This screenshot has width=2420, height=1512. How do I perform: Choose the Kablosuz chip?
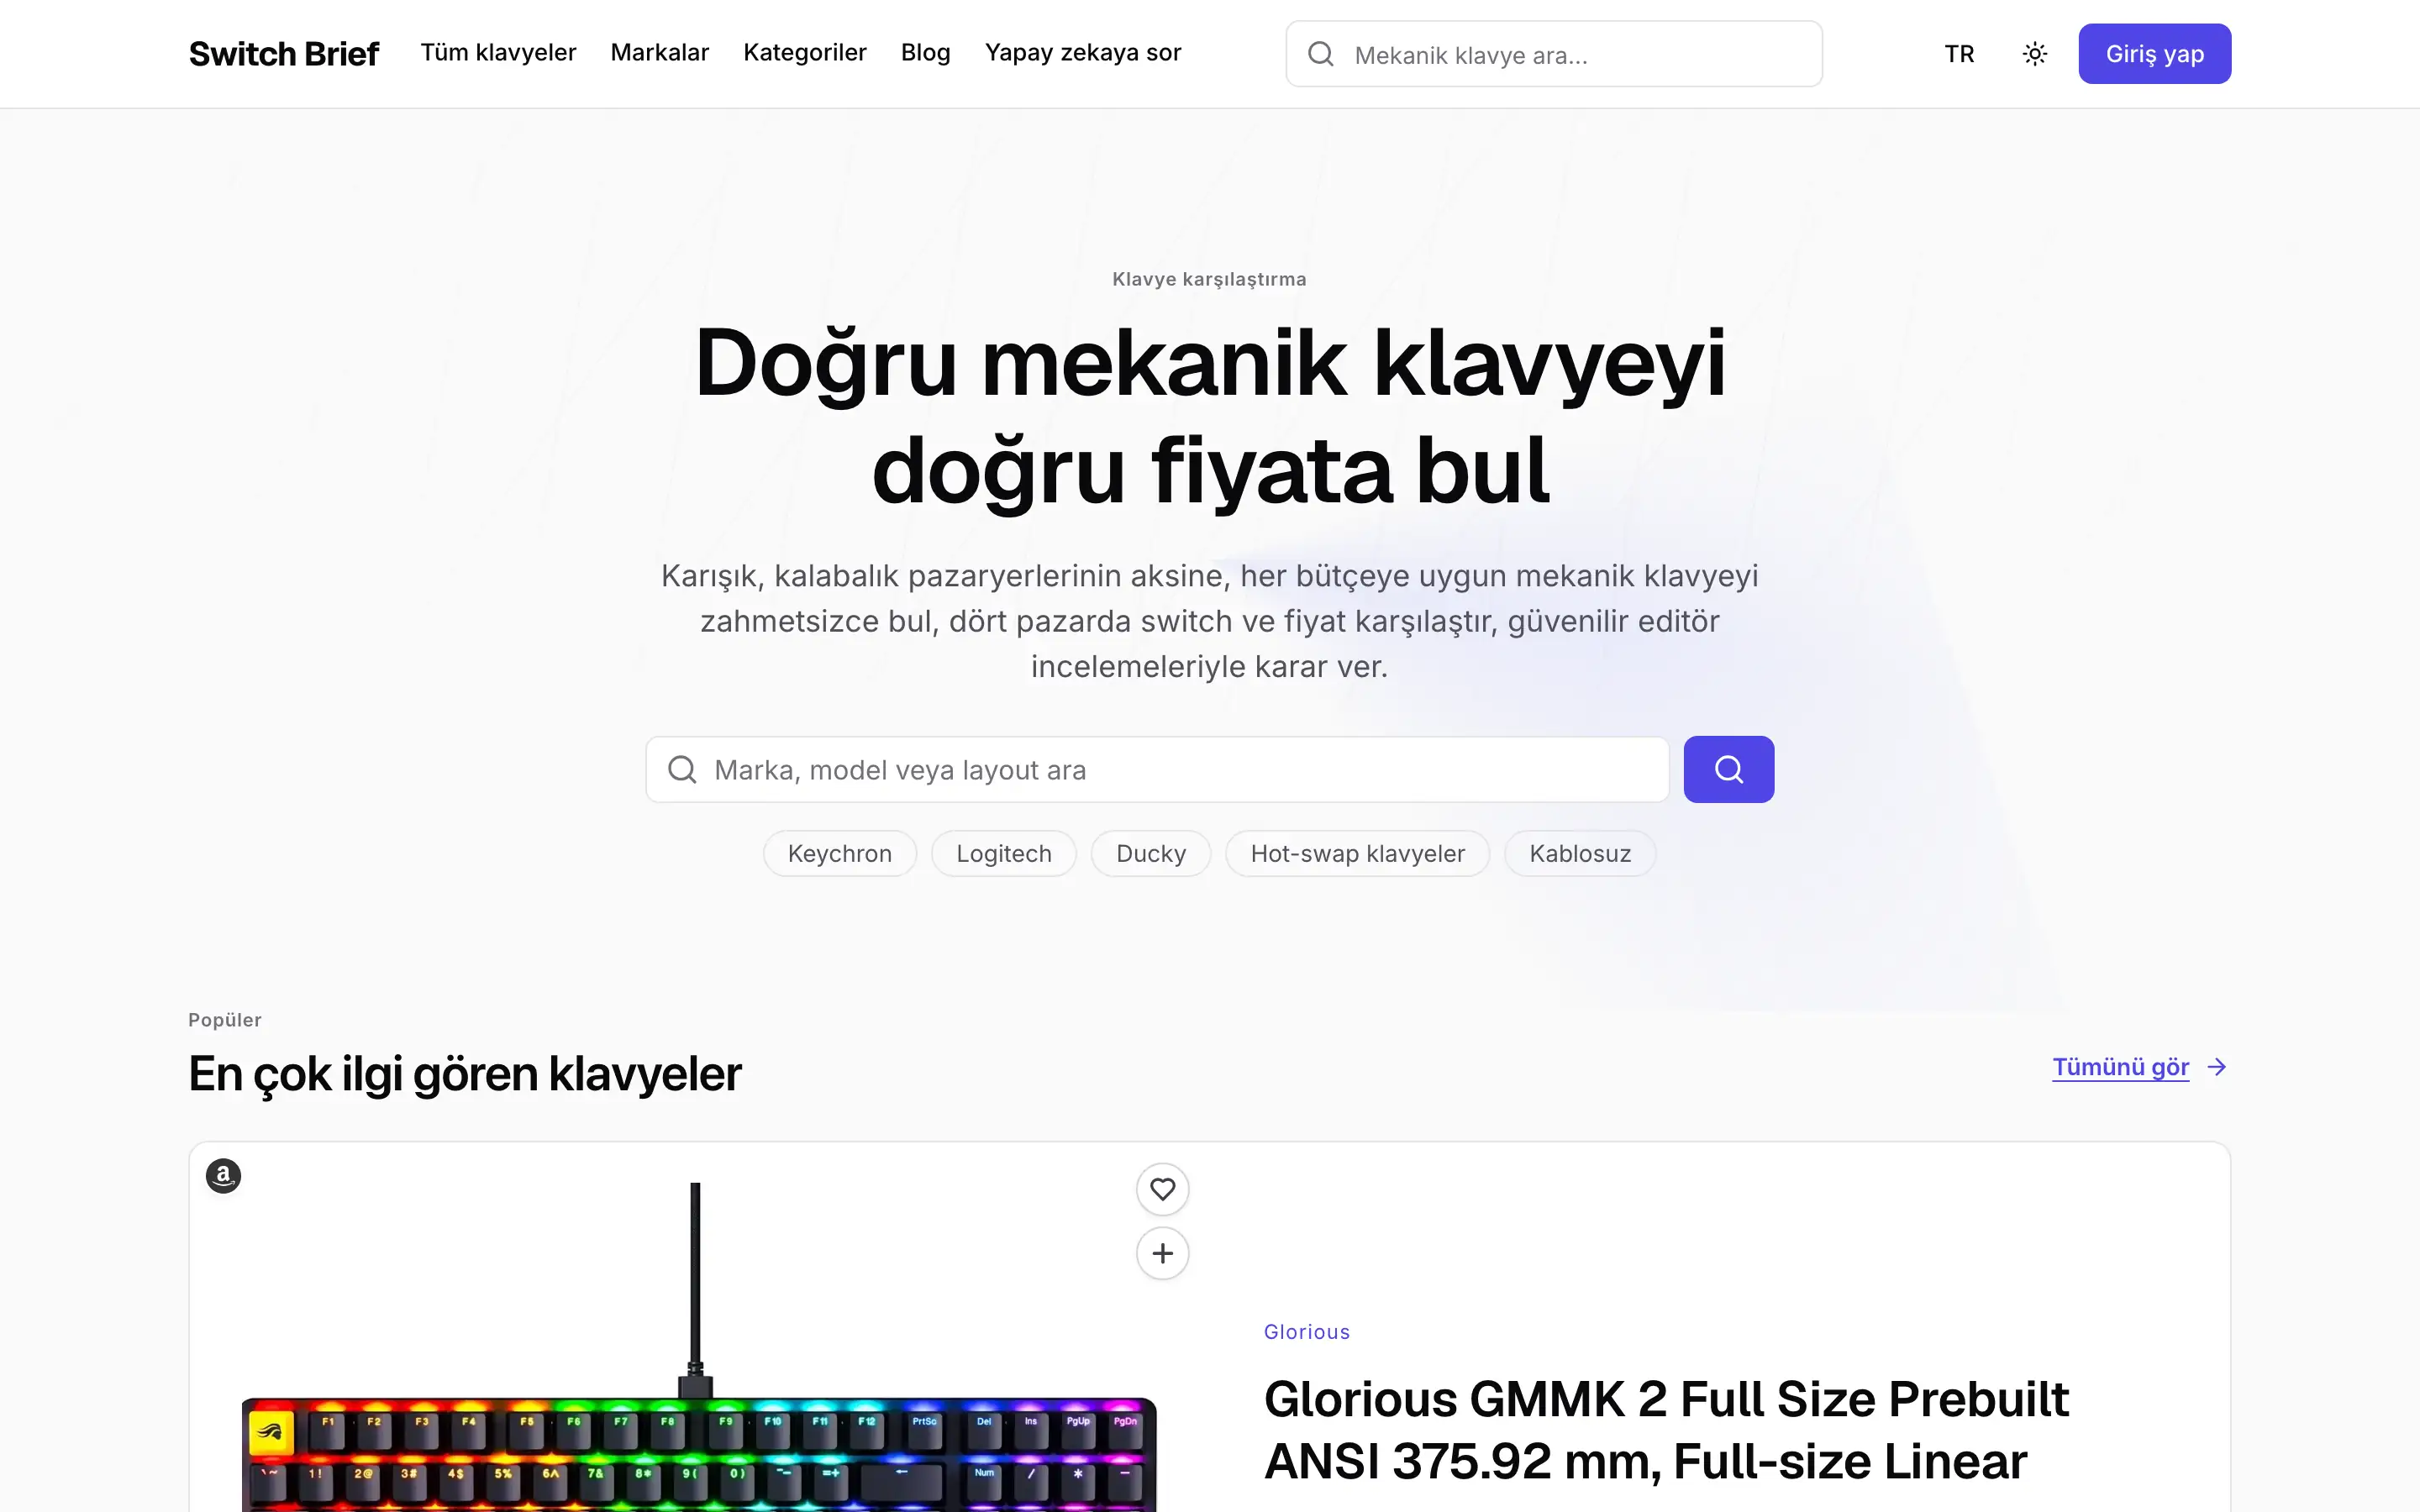point(1580,853)
